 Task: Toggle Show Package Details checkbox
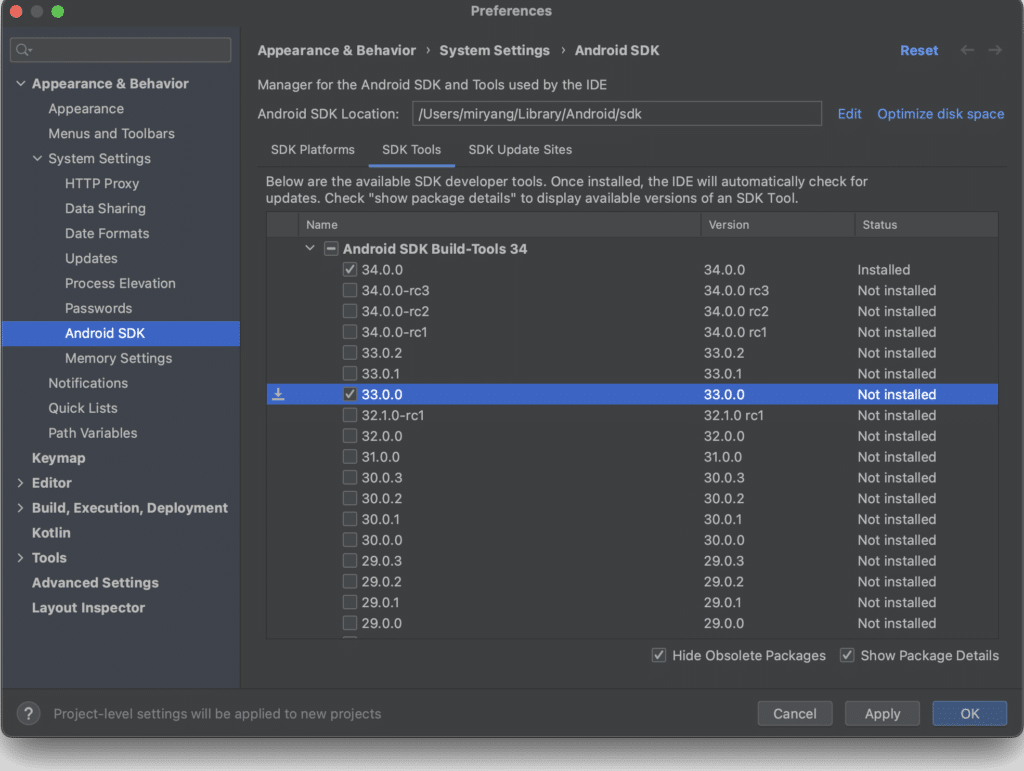coord(847,655)
